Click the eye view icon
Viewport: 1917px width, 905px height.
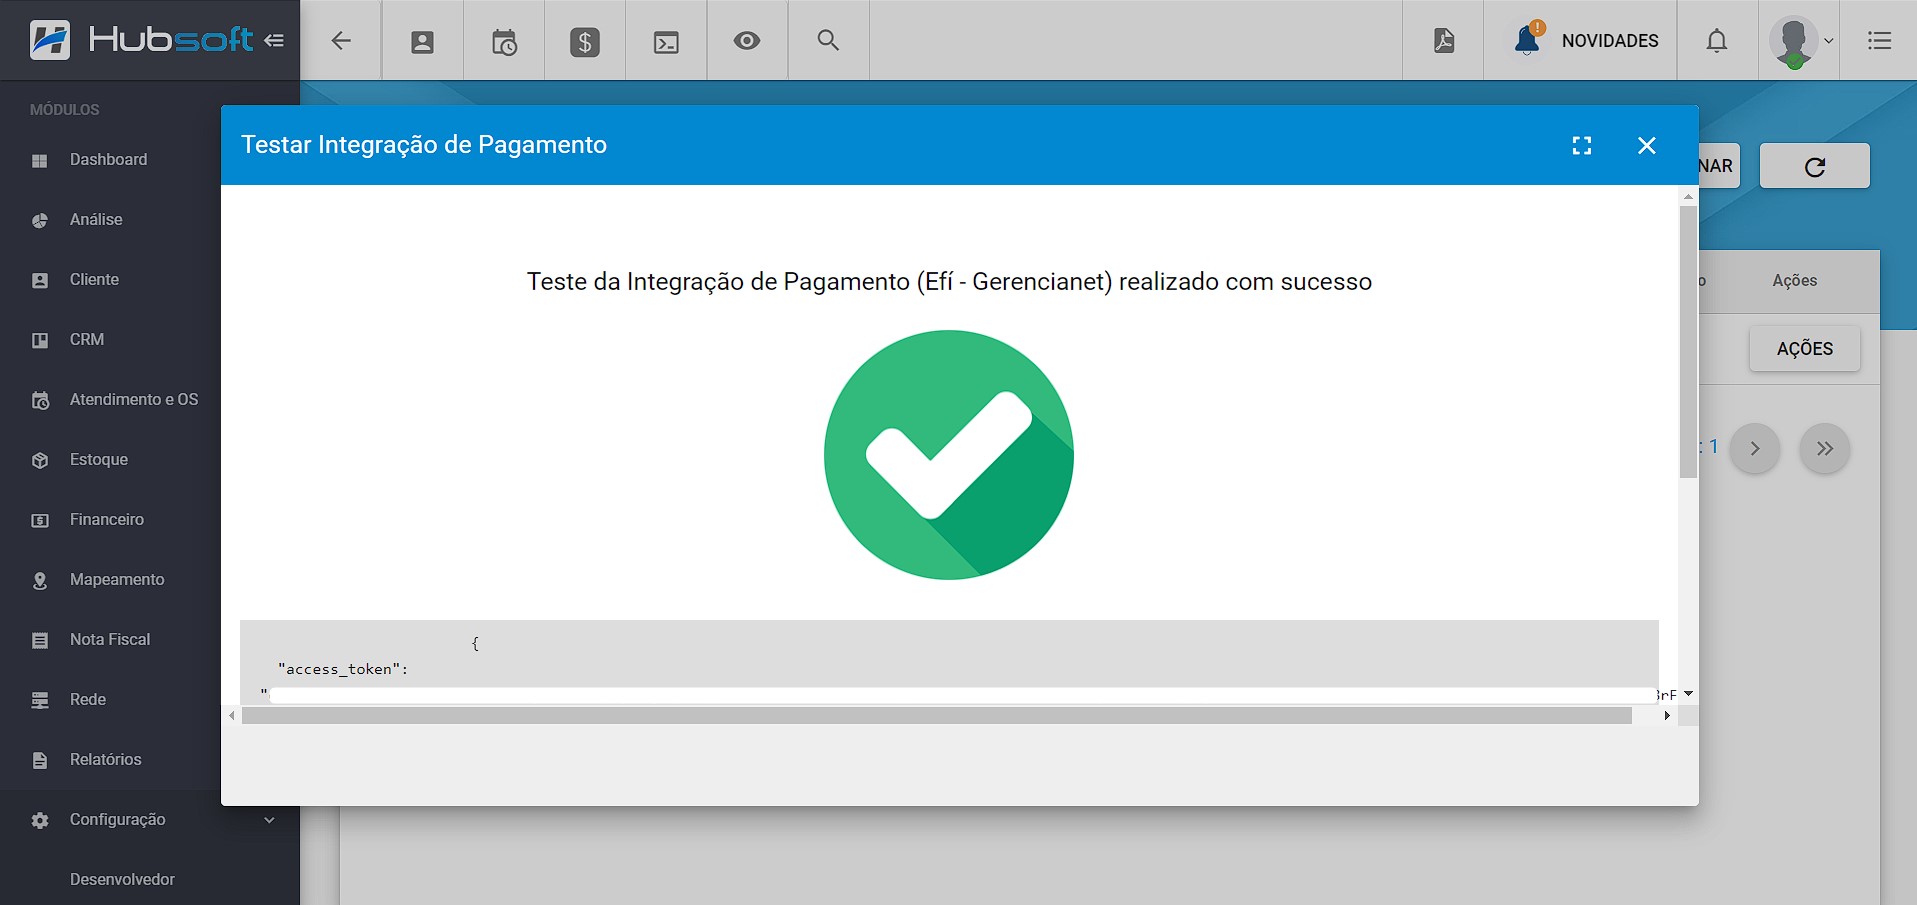[747, 41]
